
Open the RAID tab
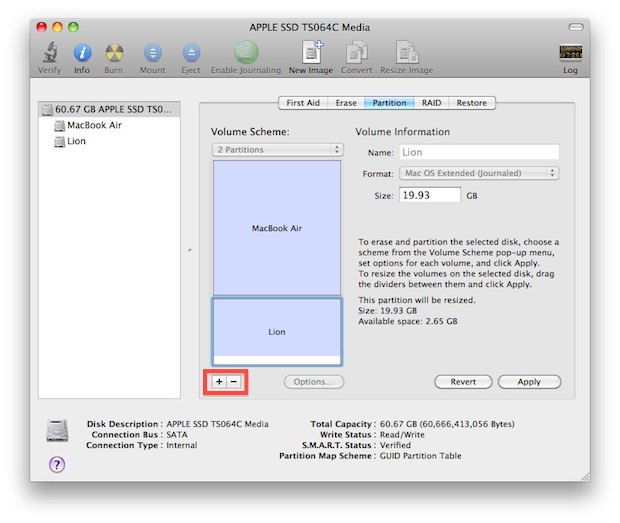[431, 103]
